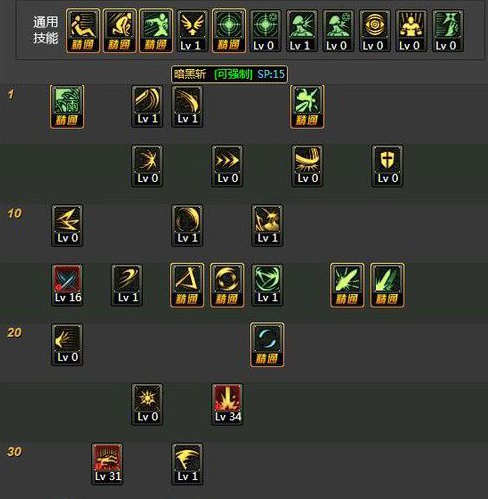The height and width of the screenshot is (499, 488).
Task: Select the golden sweeping slash skill in level 30 row
Action: pyautogui.click(x=187, y=464)
